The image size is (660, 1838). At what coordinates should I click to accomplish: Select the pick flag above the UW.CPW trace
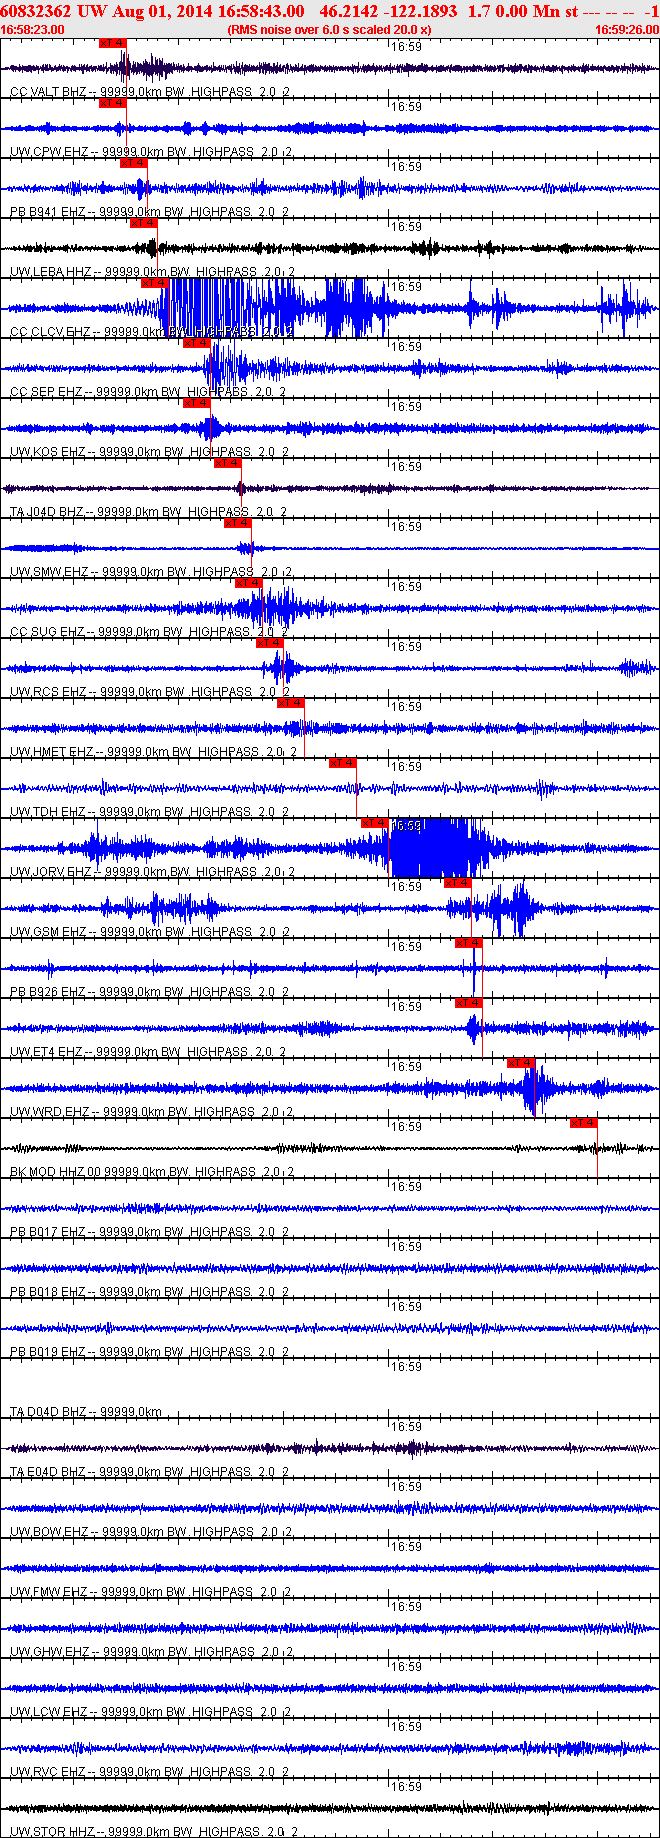click(x=113, y=103)
